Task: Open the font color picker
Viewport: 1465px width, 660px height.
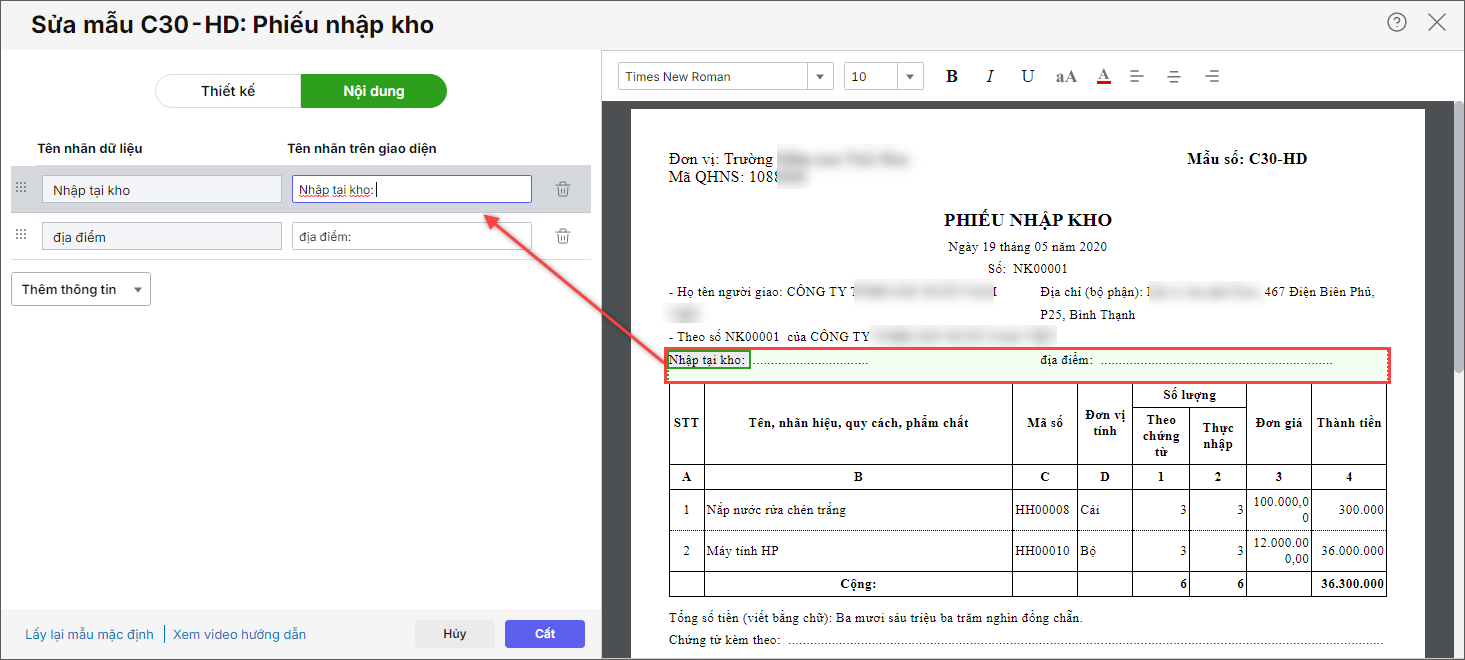Action: (1104, 76)
